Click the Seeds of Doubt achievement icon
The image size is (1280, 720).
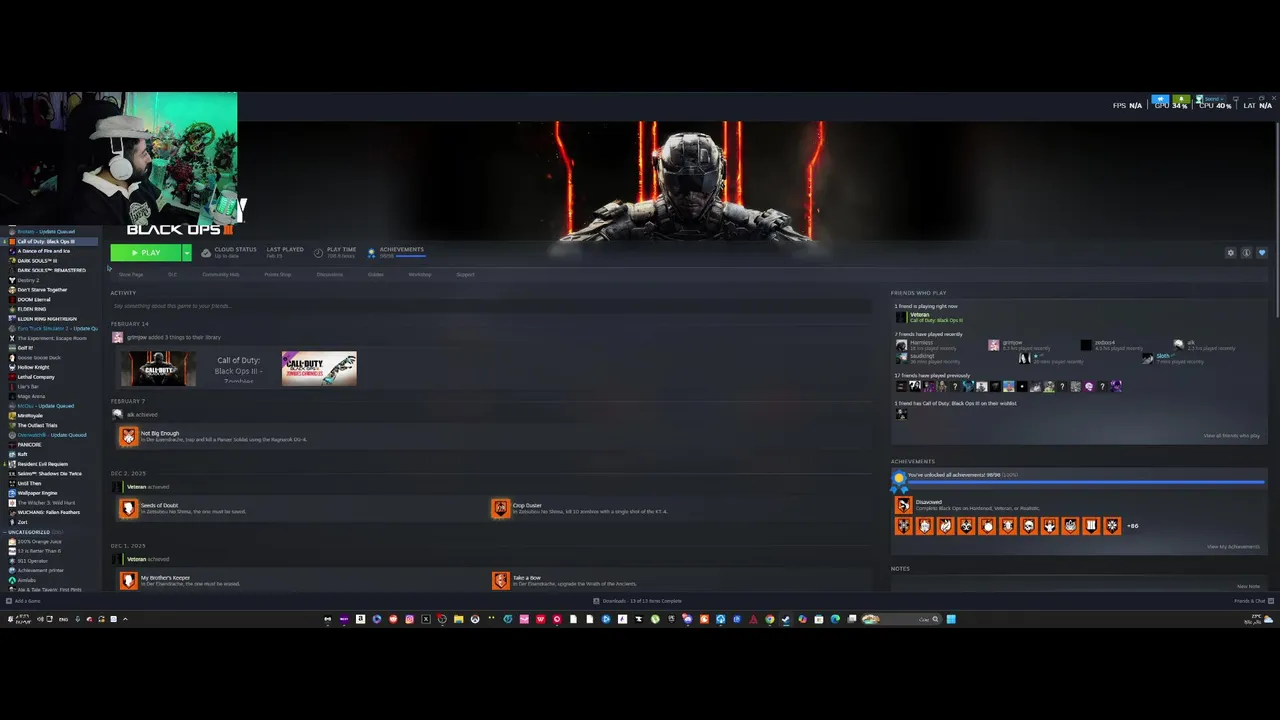coord(128,508)
